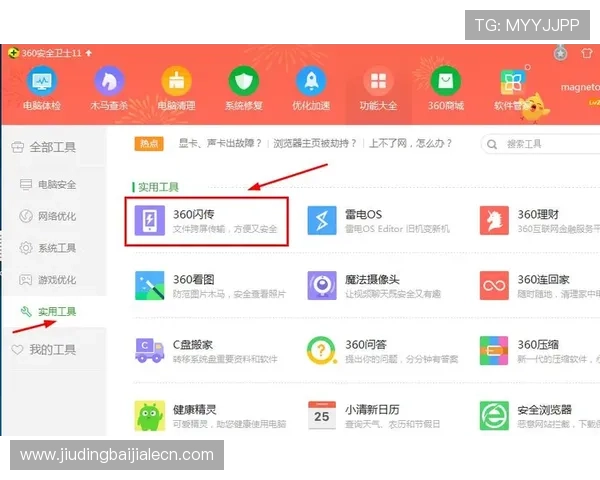Click the 搜索工具 search field

click(540, 144)
